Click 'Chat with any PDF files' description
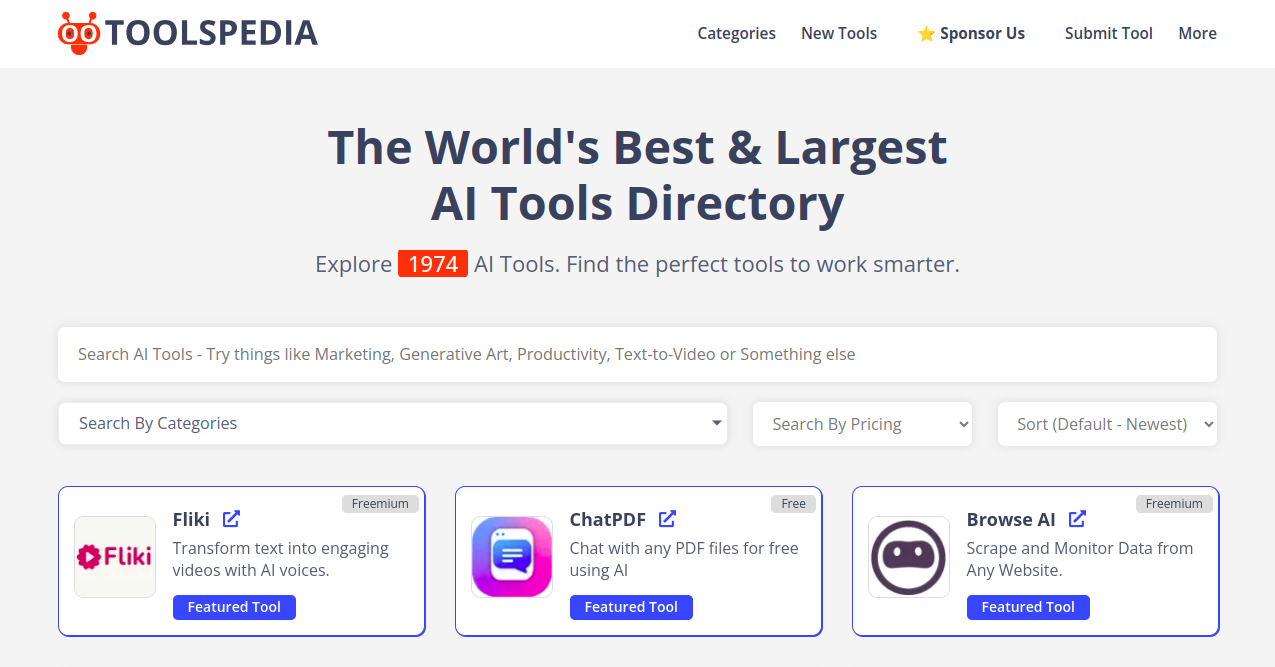This screenshot has height=667, width=1275. coord(684,559)
